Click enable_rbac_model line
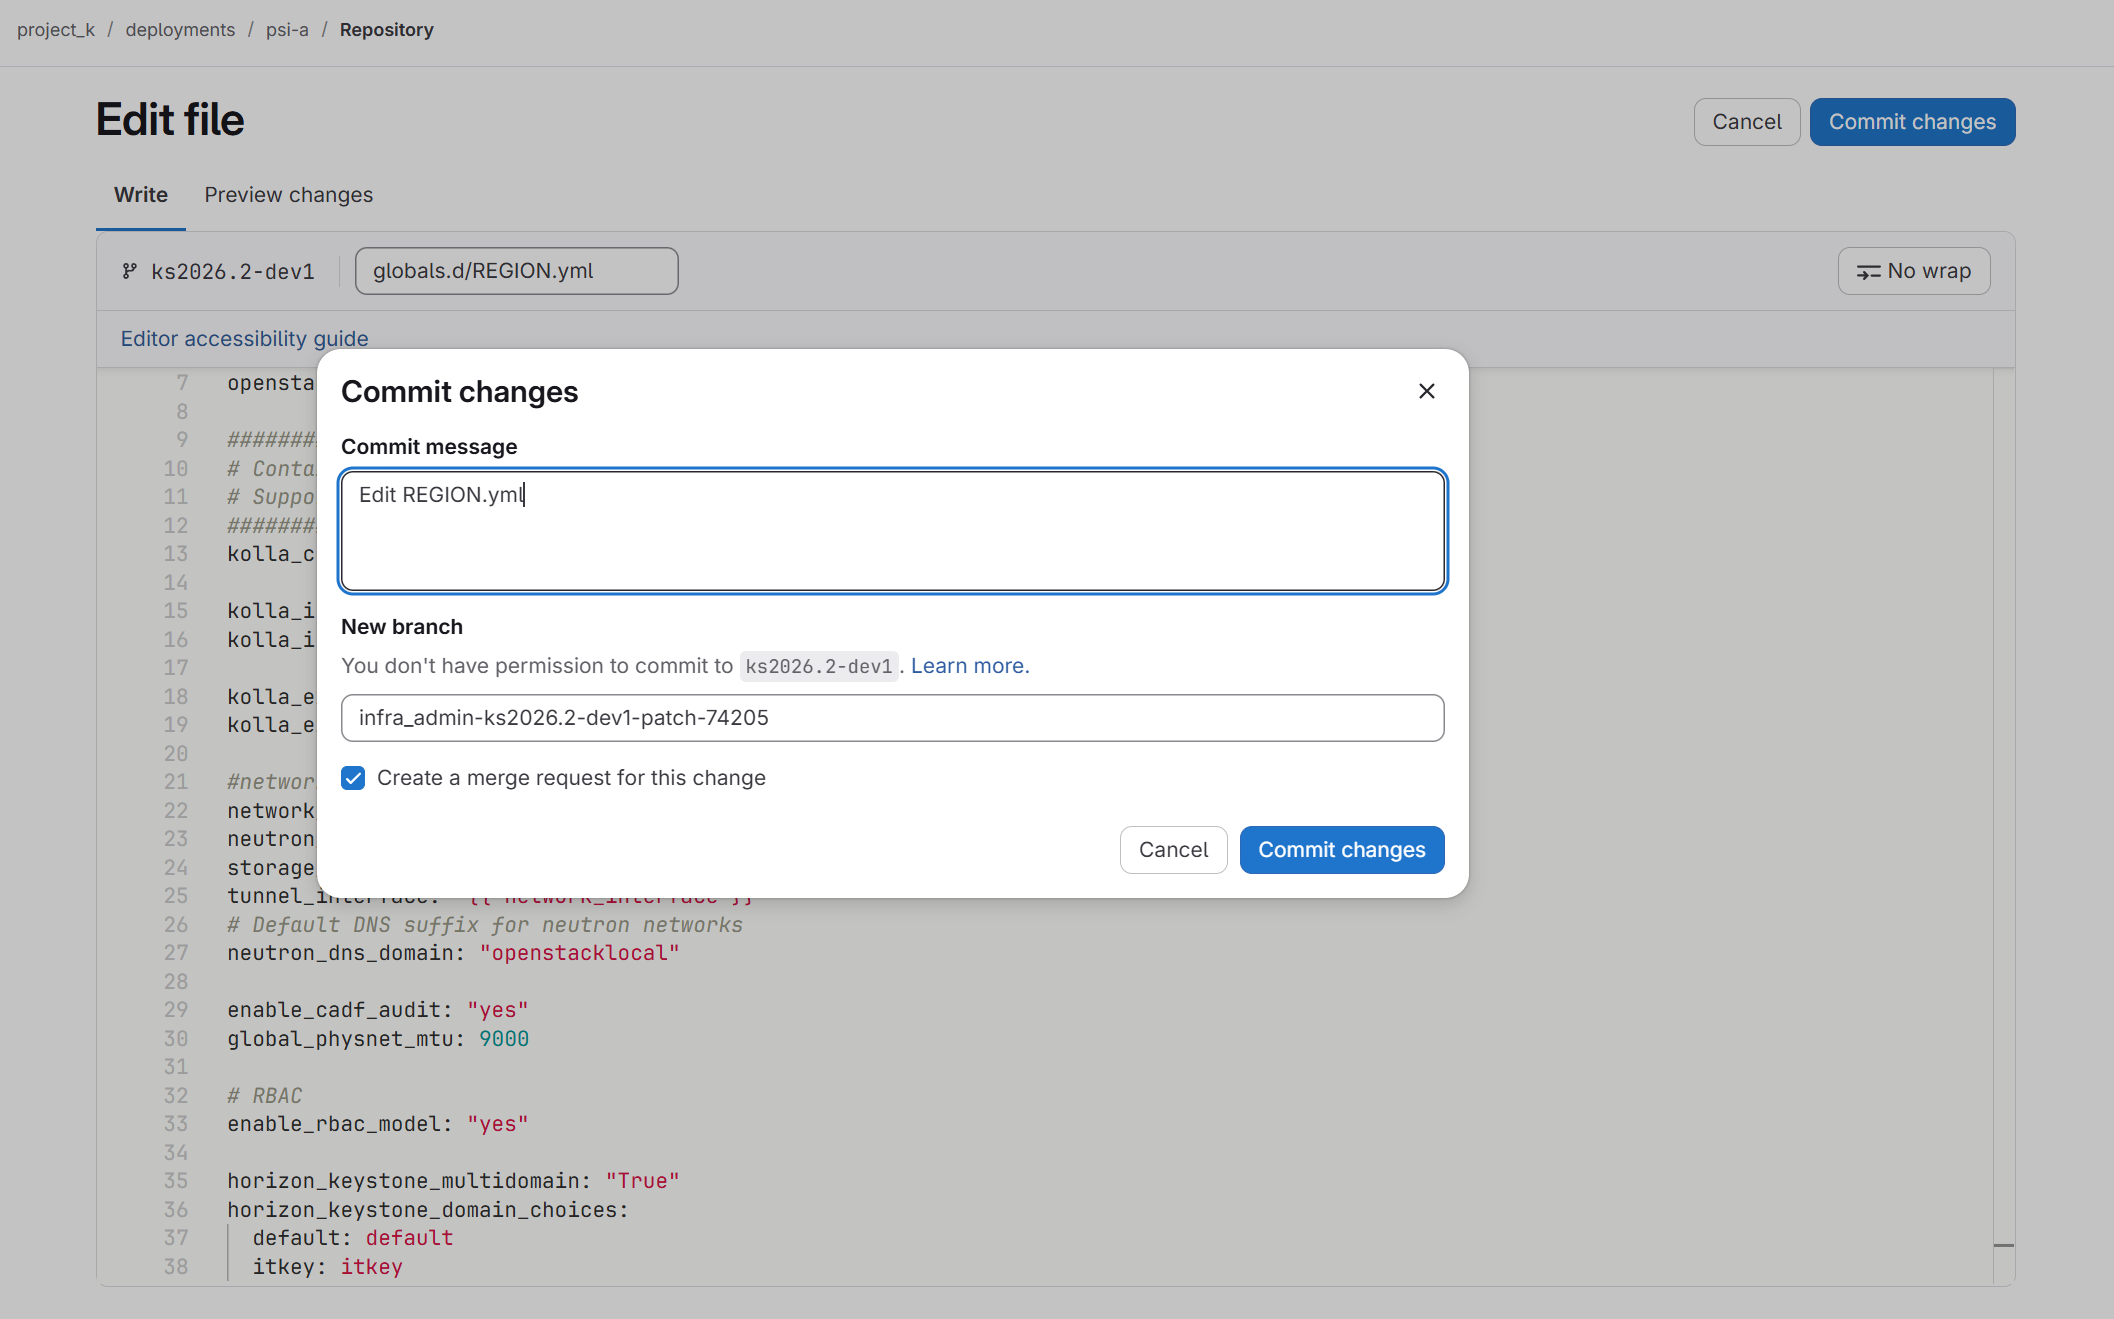 click(x=377, y=1124)
